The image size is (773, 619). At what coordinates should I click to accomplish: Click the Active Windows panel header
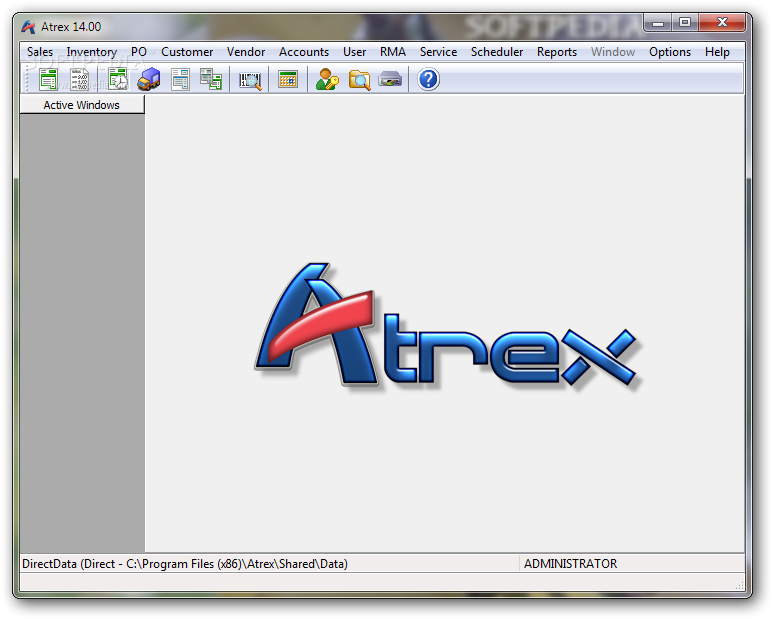[x=82, y=105]
